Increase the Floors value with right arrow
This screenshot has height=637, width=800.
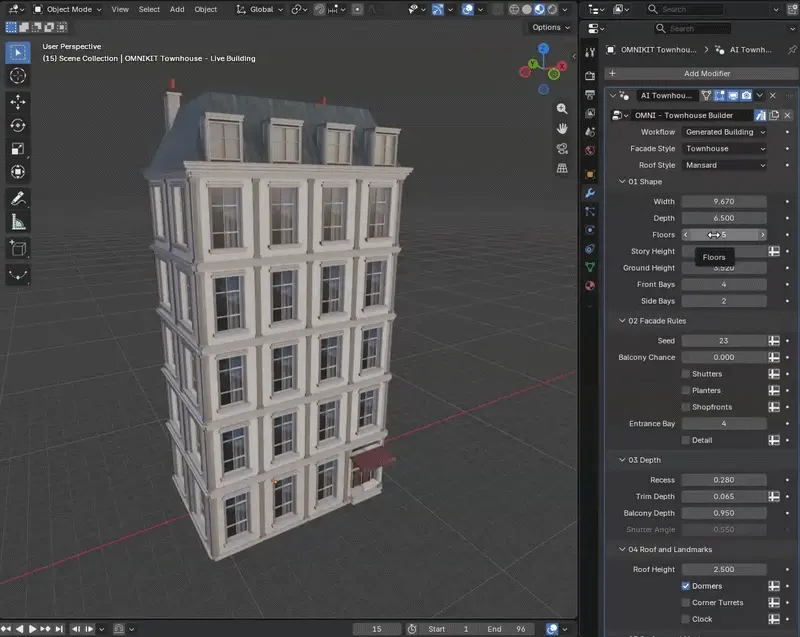pos(763,235)
